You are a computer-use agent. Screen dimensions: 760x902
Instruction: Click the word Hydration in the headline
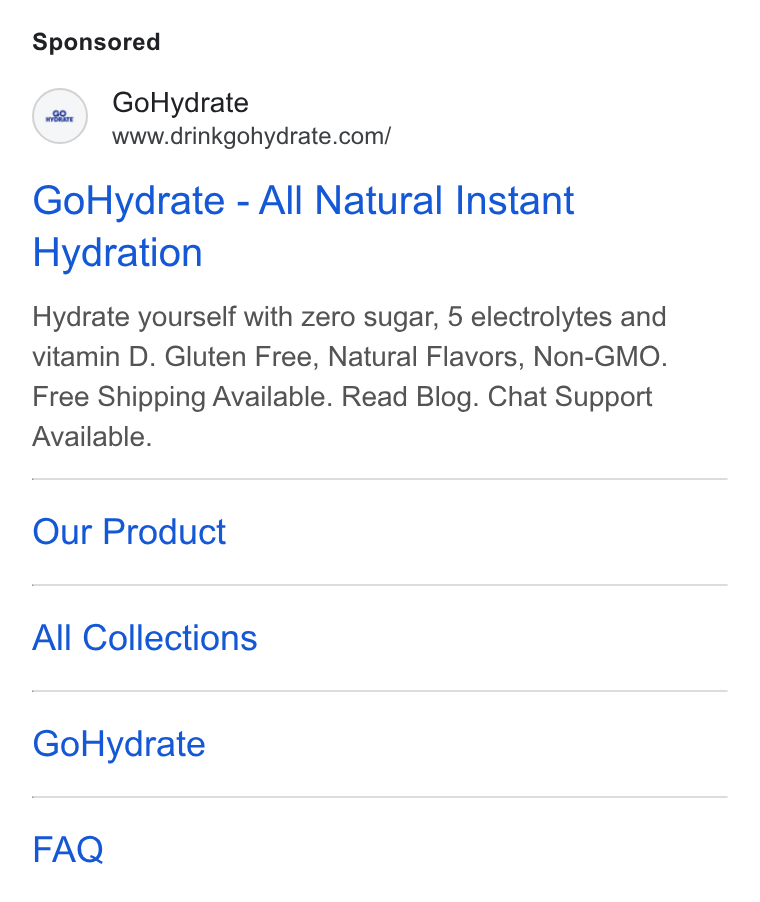[x=117, y=252]
